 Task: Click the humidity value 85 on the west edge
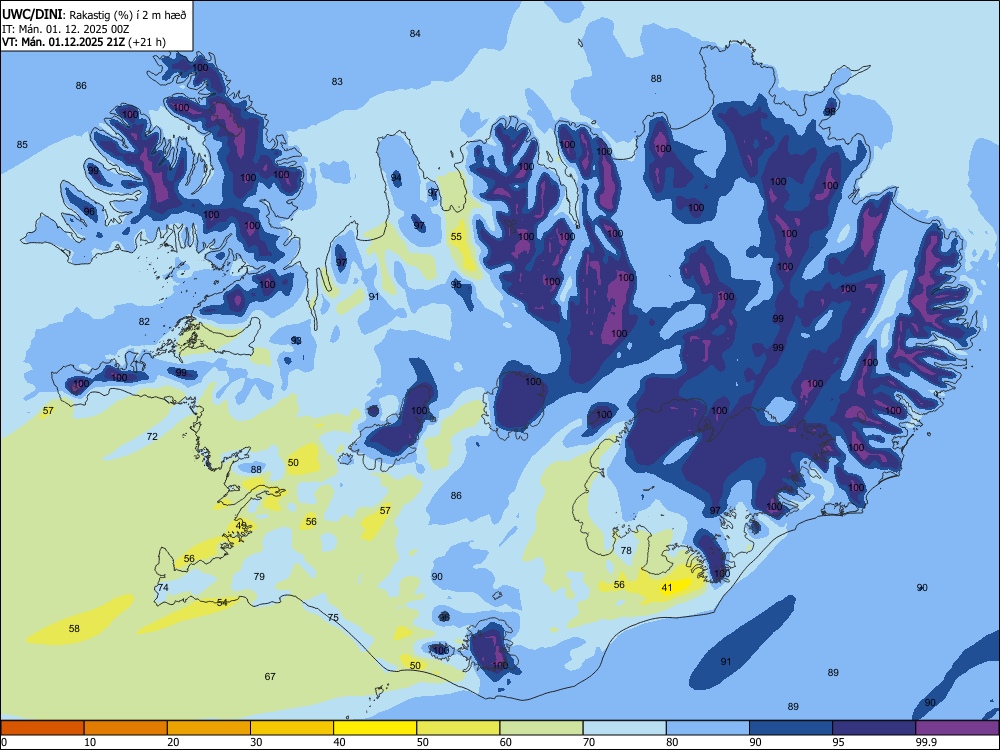pyautogui.click(x=22, y=144)
